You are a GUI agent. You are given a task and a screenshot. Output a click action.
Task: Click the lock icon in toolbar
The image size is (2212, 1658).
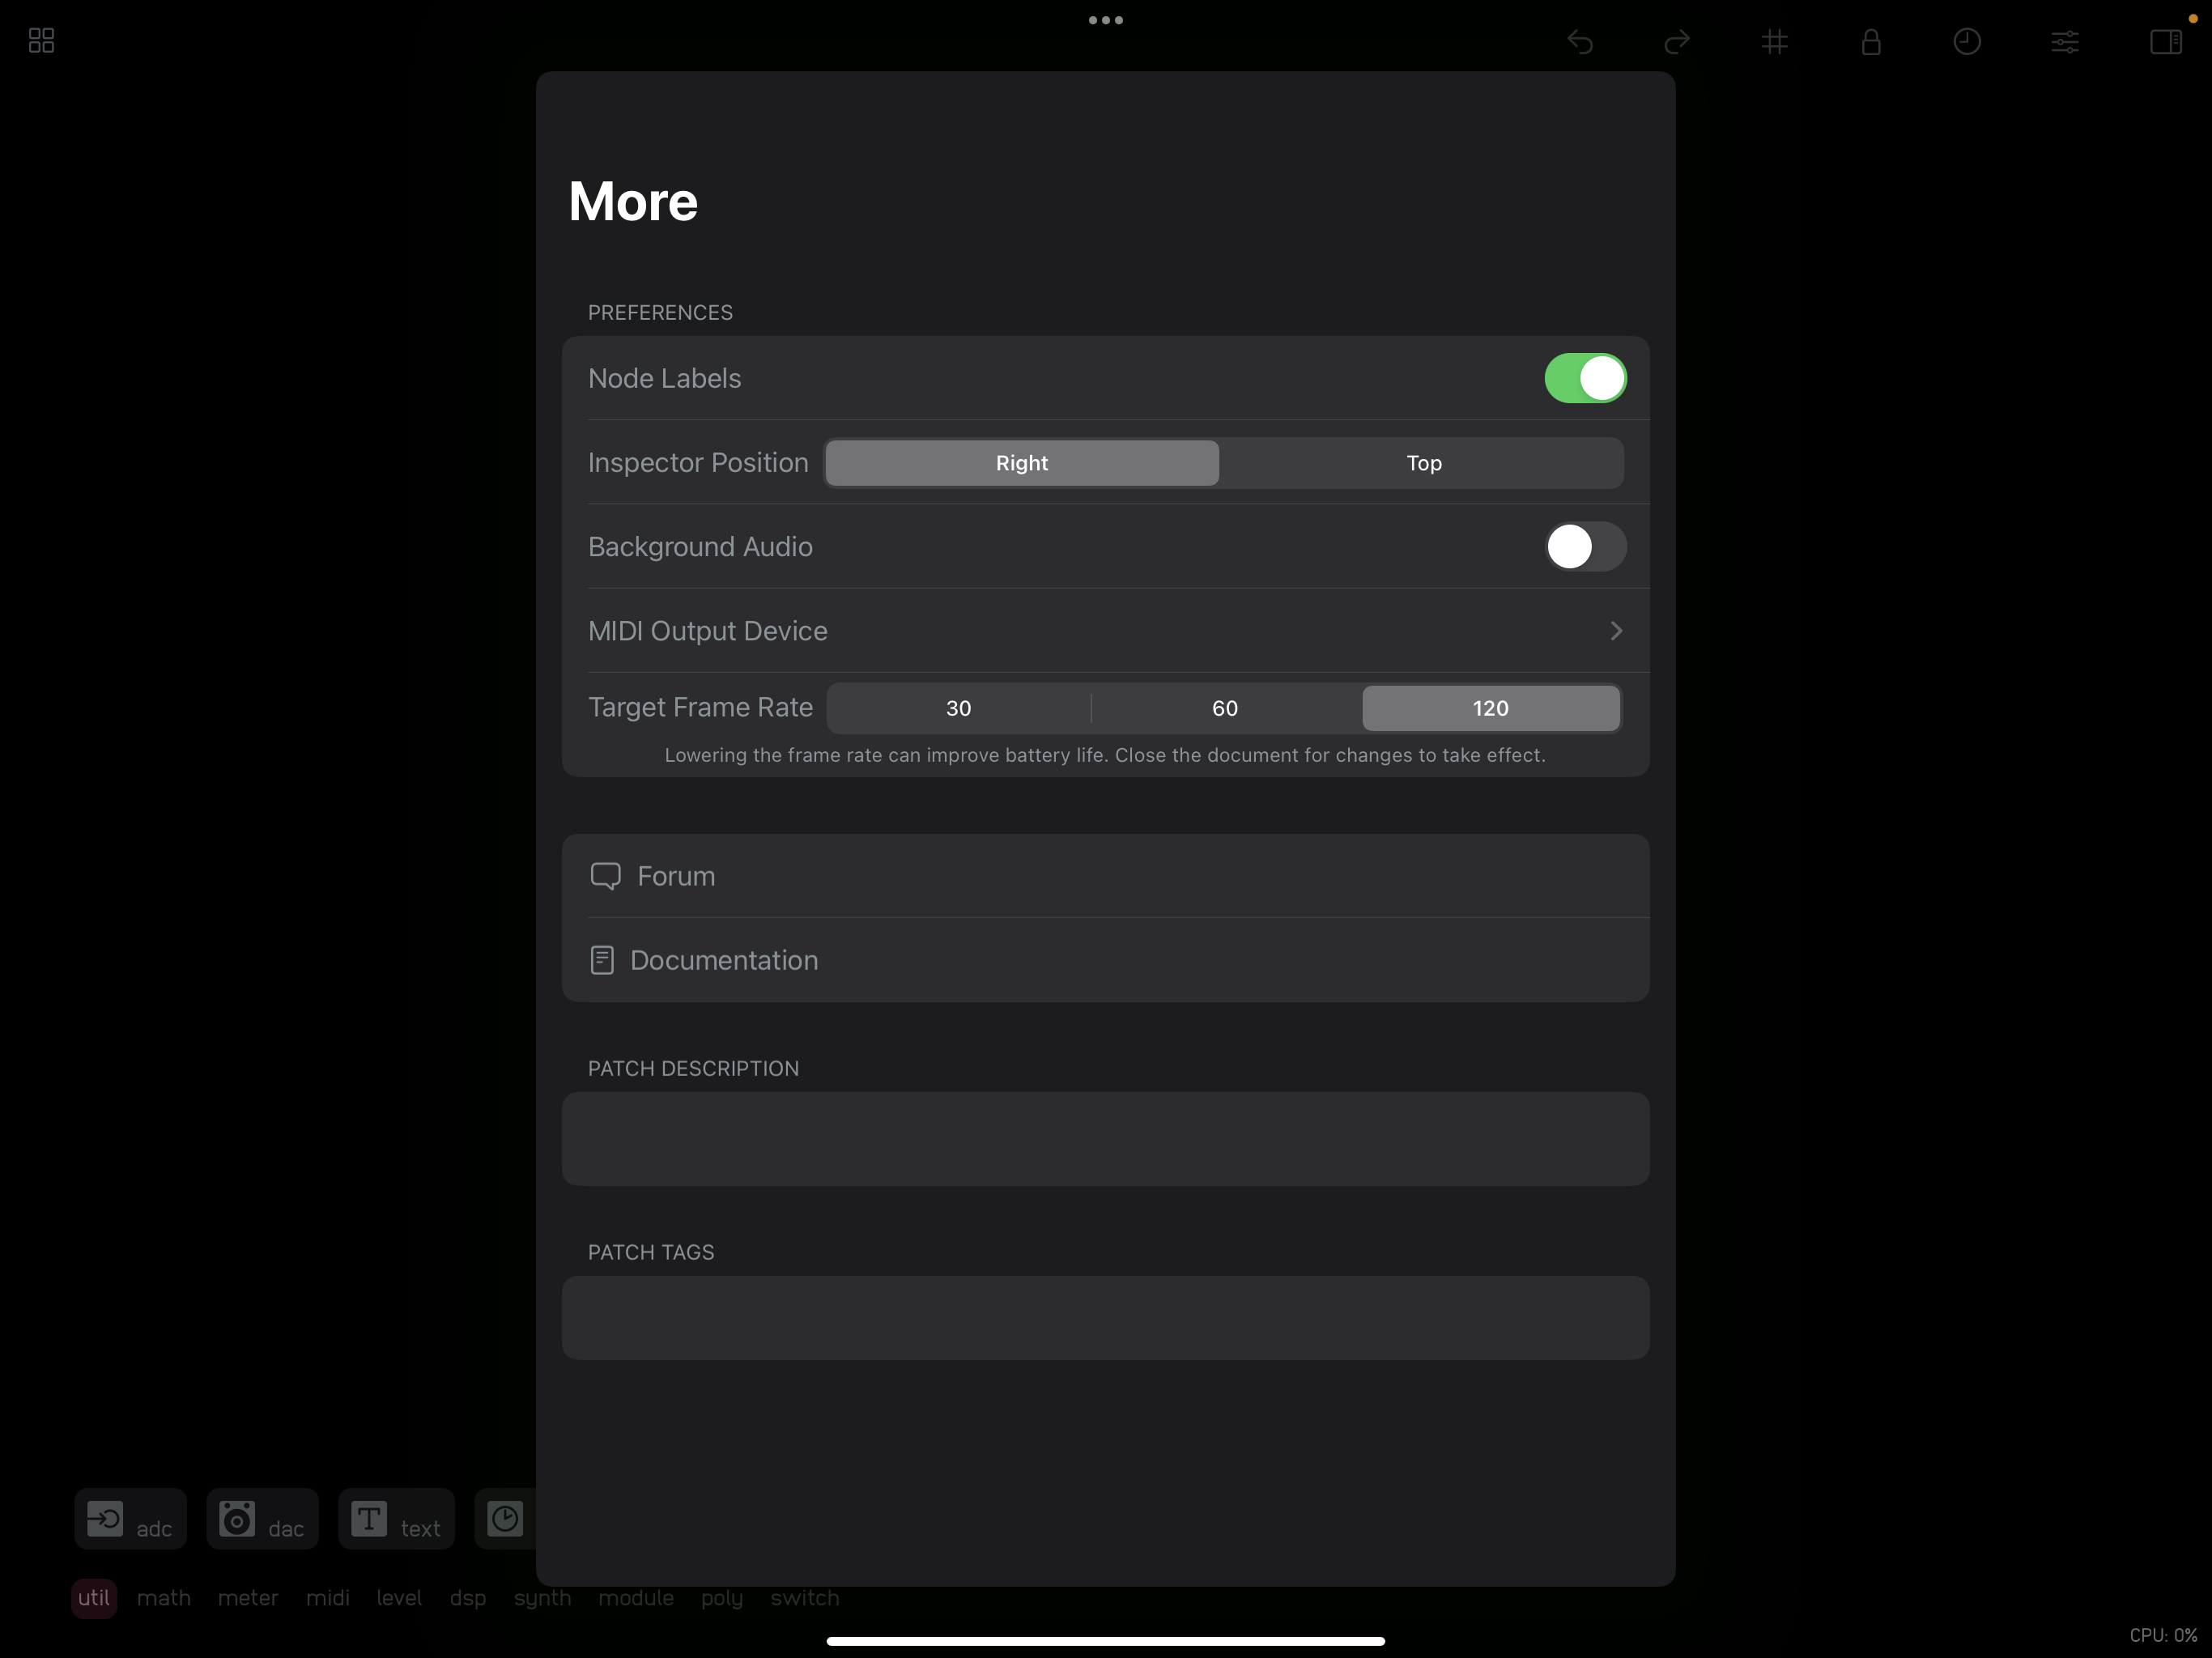(1870, 41)
